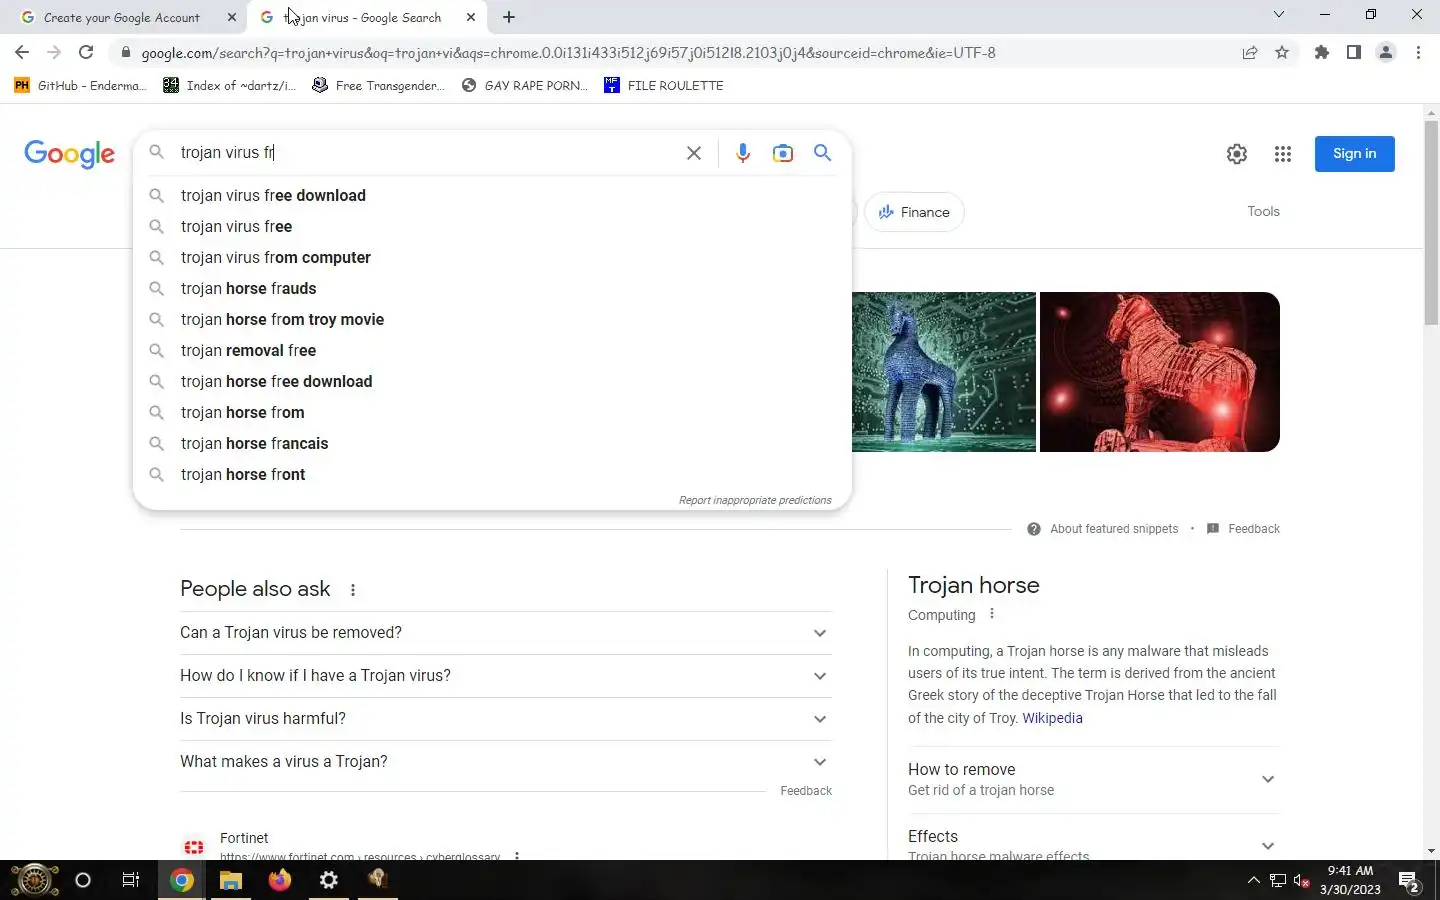Close the Google Search tab
The width and height of the screenshot is (1440, 900).
471,17
